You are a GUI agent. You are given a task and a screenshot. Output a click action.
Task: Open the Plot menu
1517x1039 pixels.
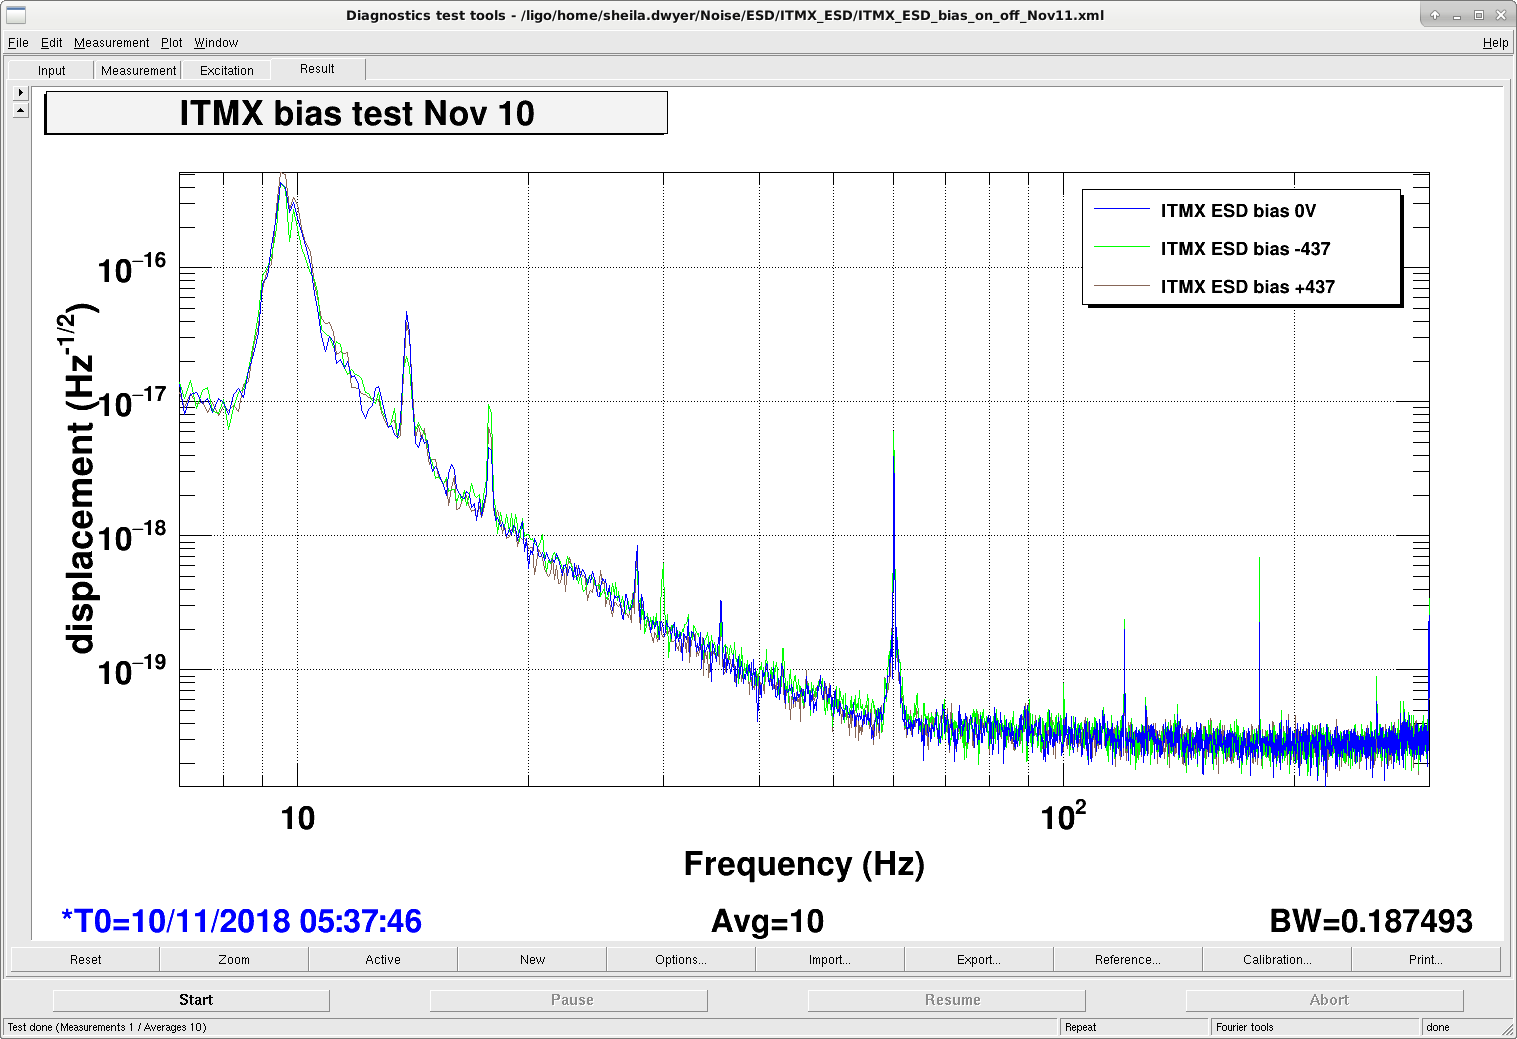[x=172, y=43]
